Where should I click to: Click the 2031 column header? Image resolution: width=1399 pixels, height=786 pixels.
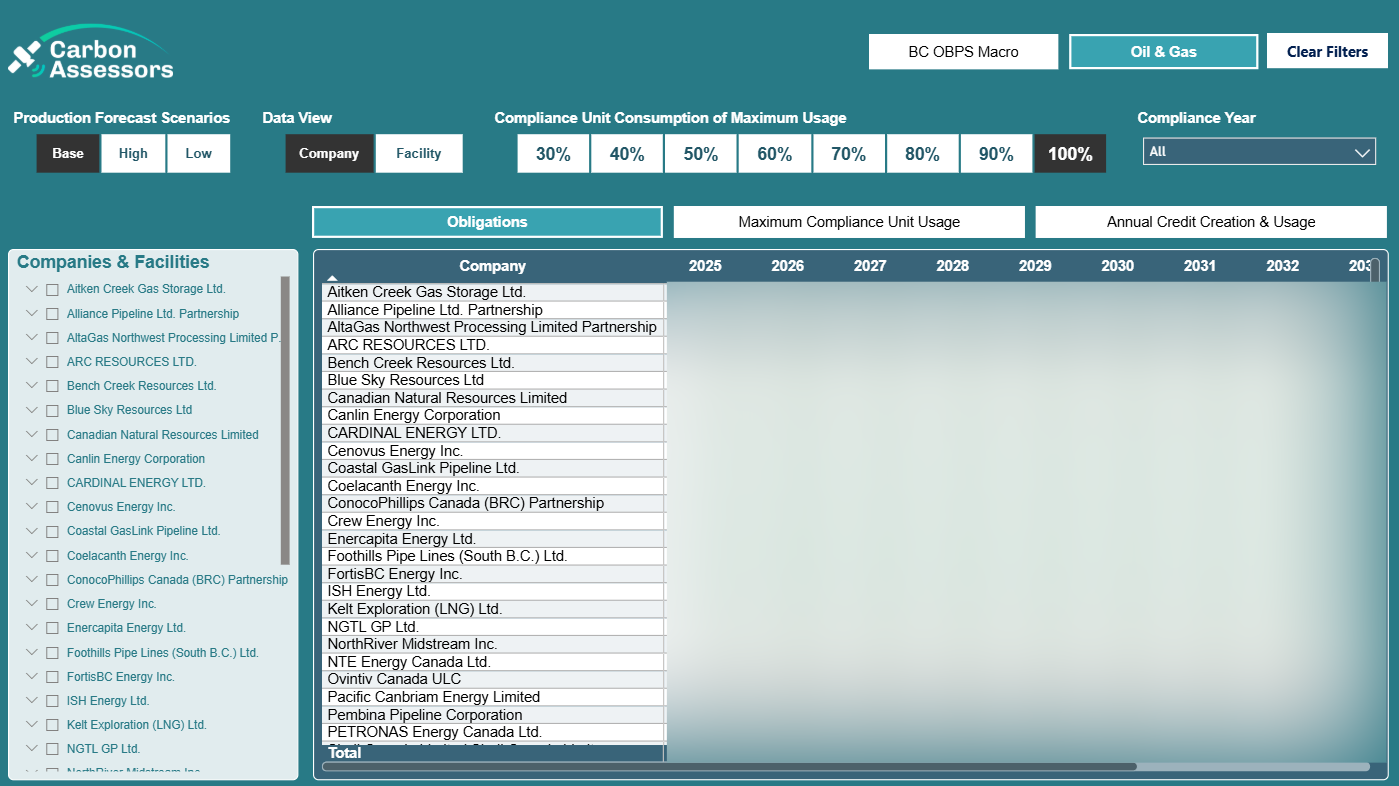[1200, 266]
